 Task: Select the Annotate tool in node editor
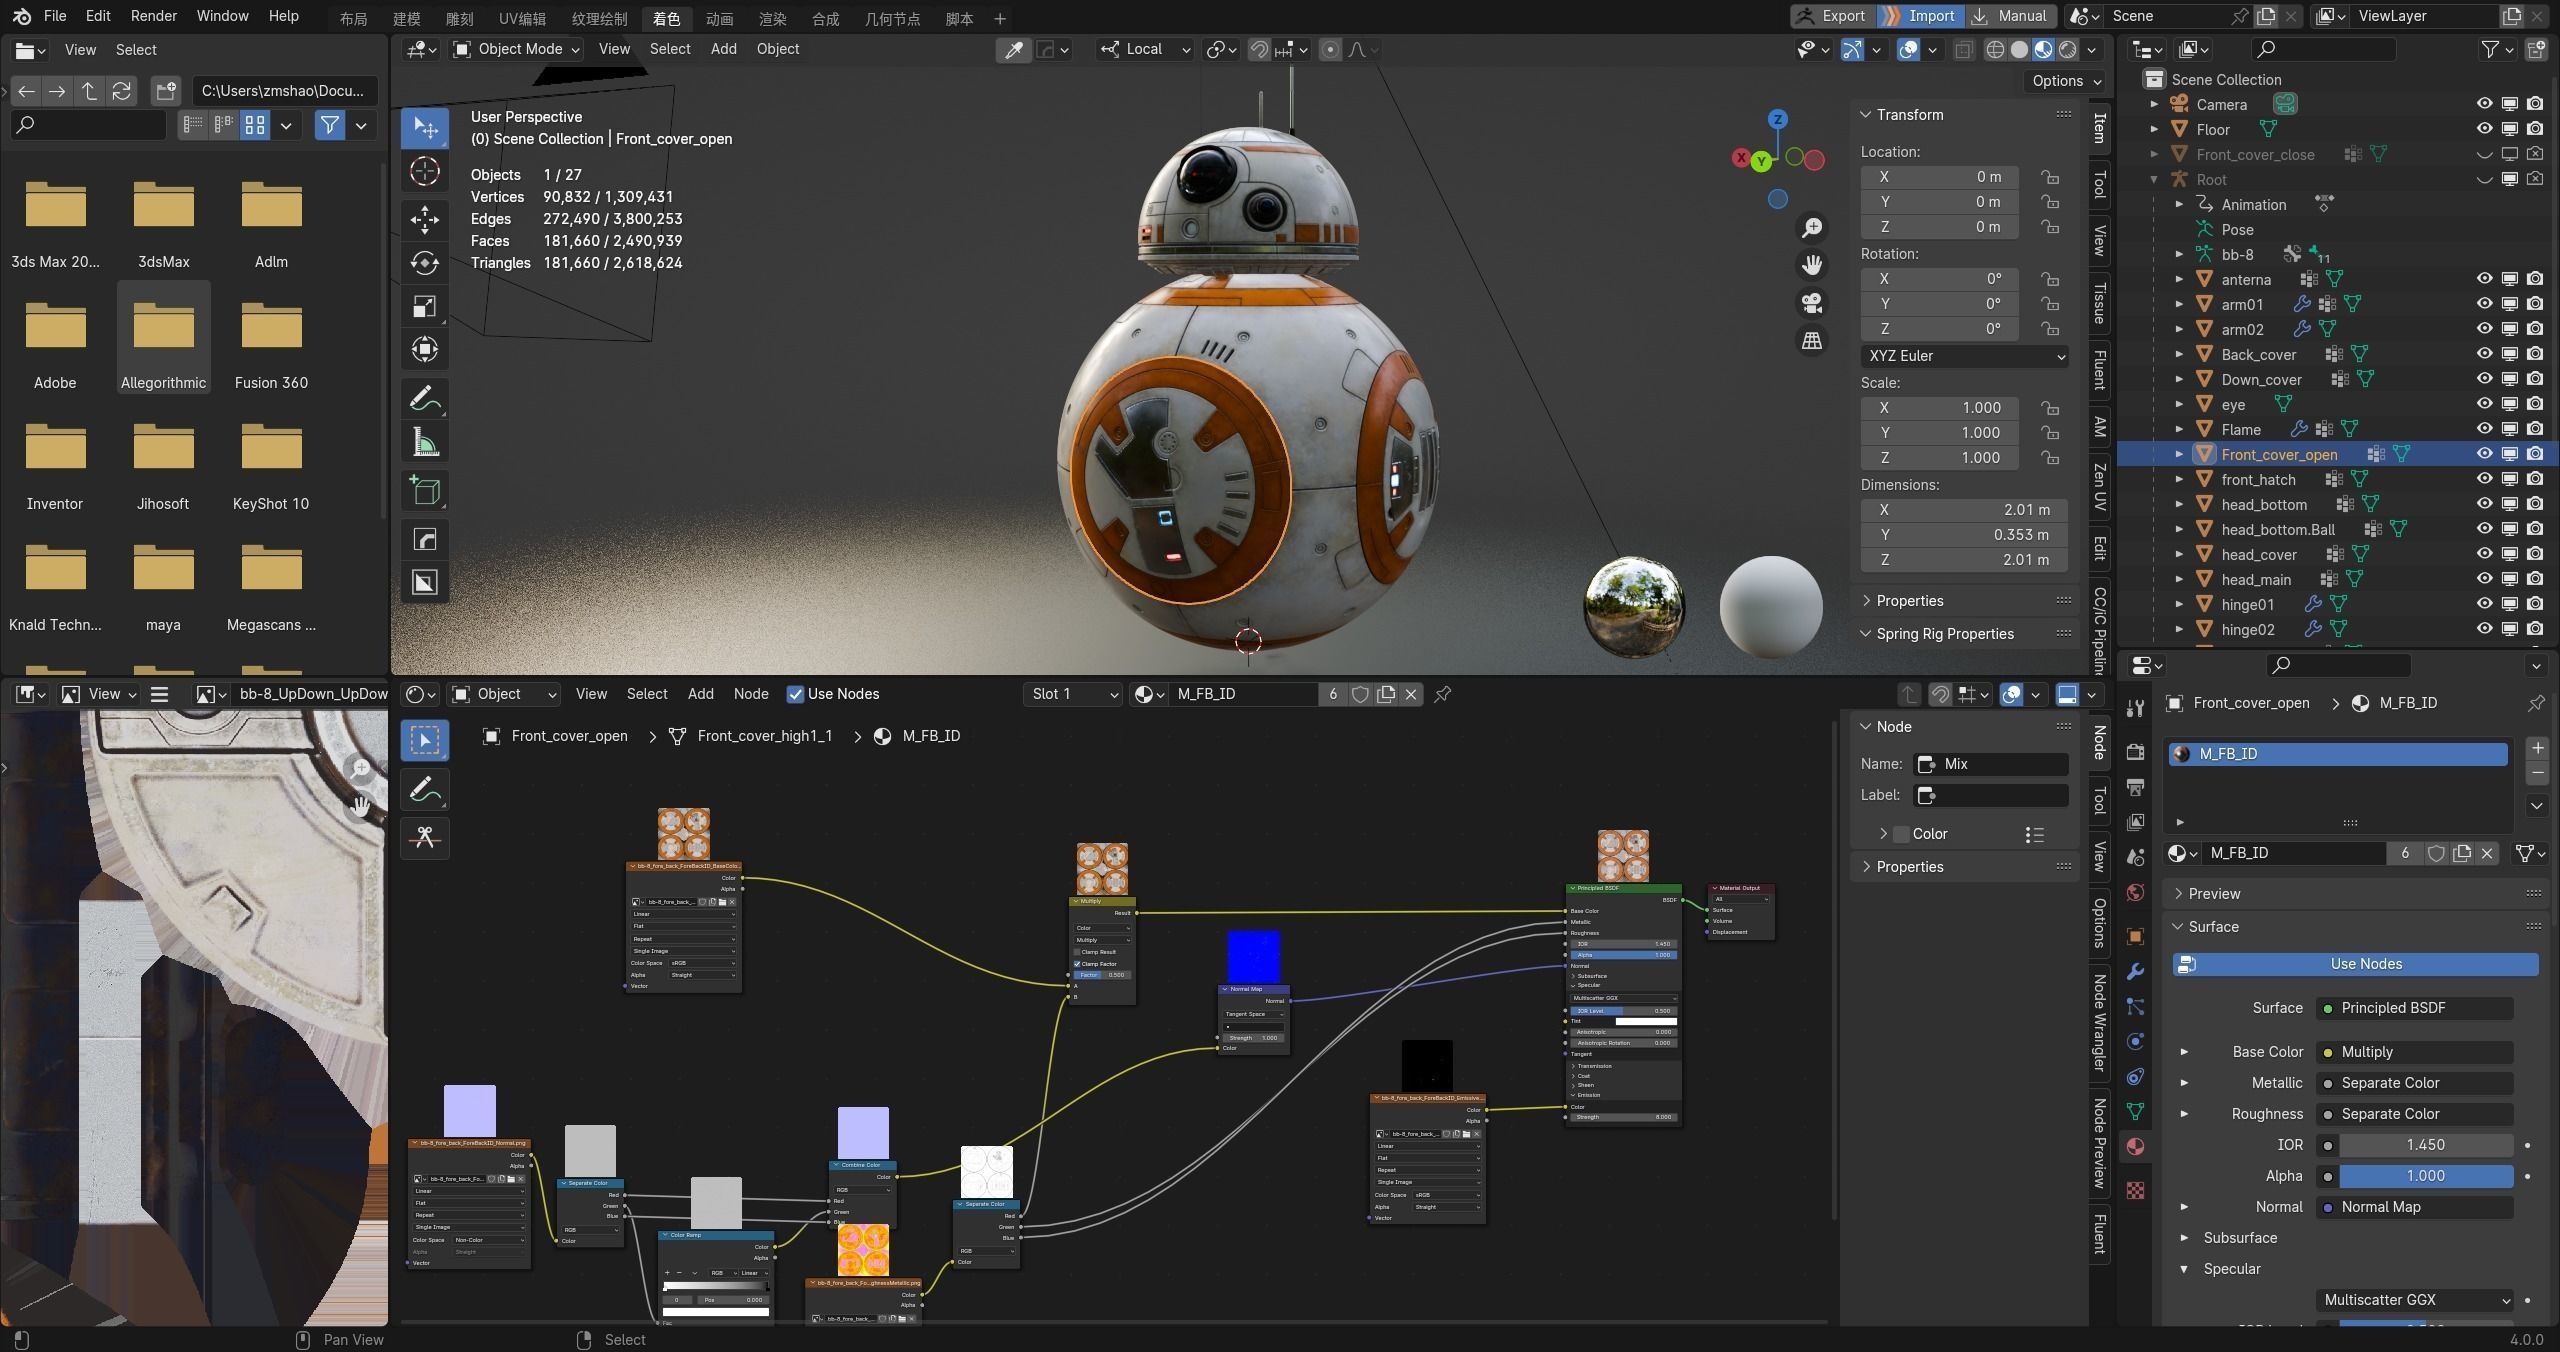pos(425,790)
